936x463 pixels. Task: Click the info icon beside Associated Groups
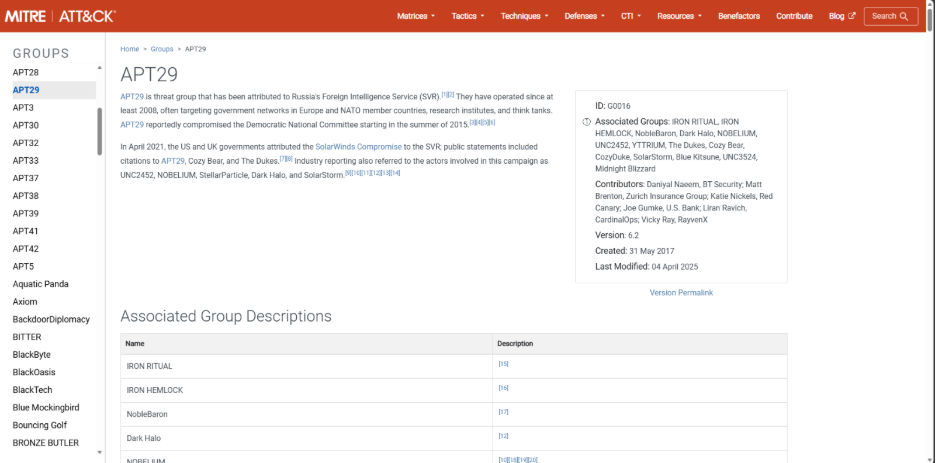point(586,121)
